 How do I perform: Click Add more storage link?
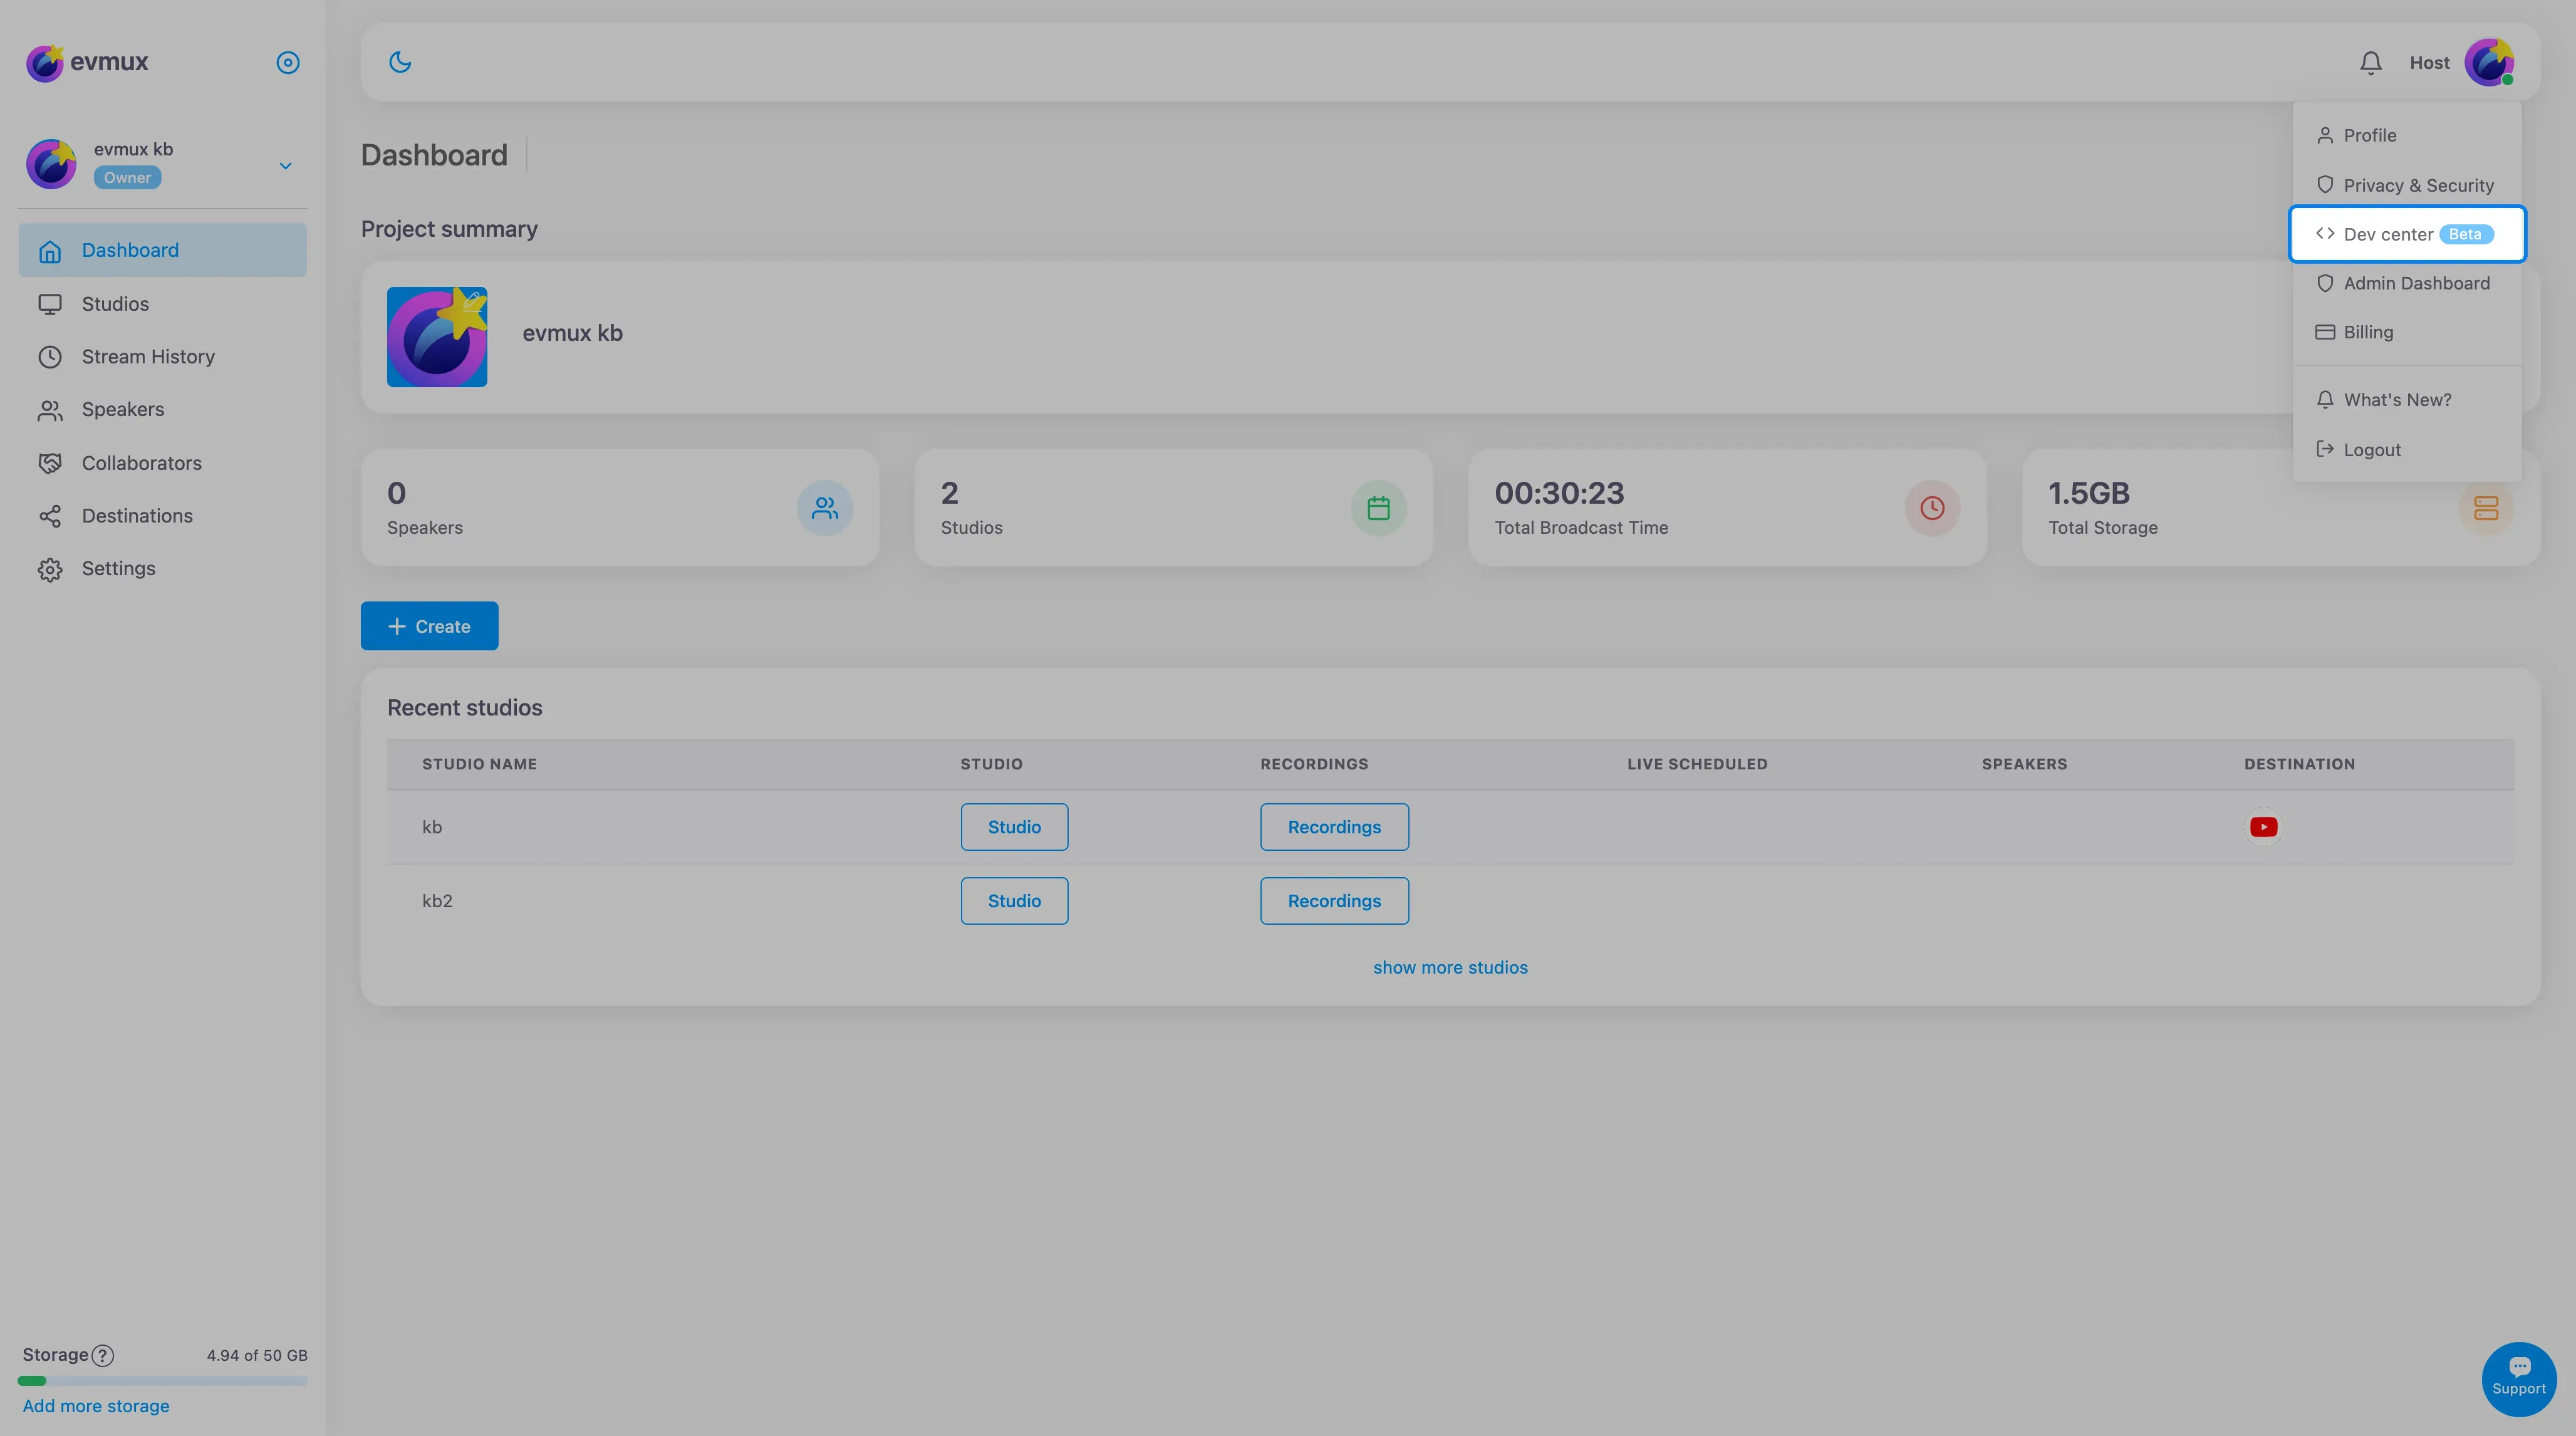pyautogui.click(x=96, y=1406)
